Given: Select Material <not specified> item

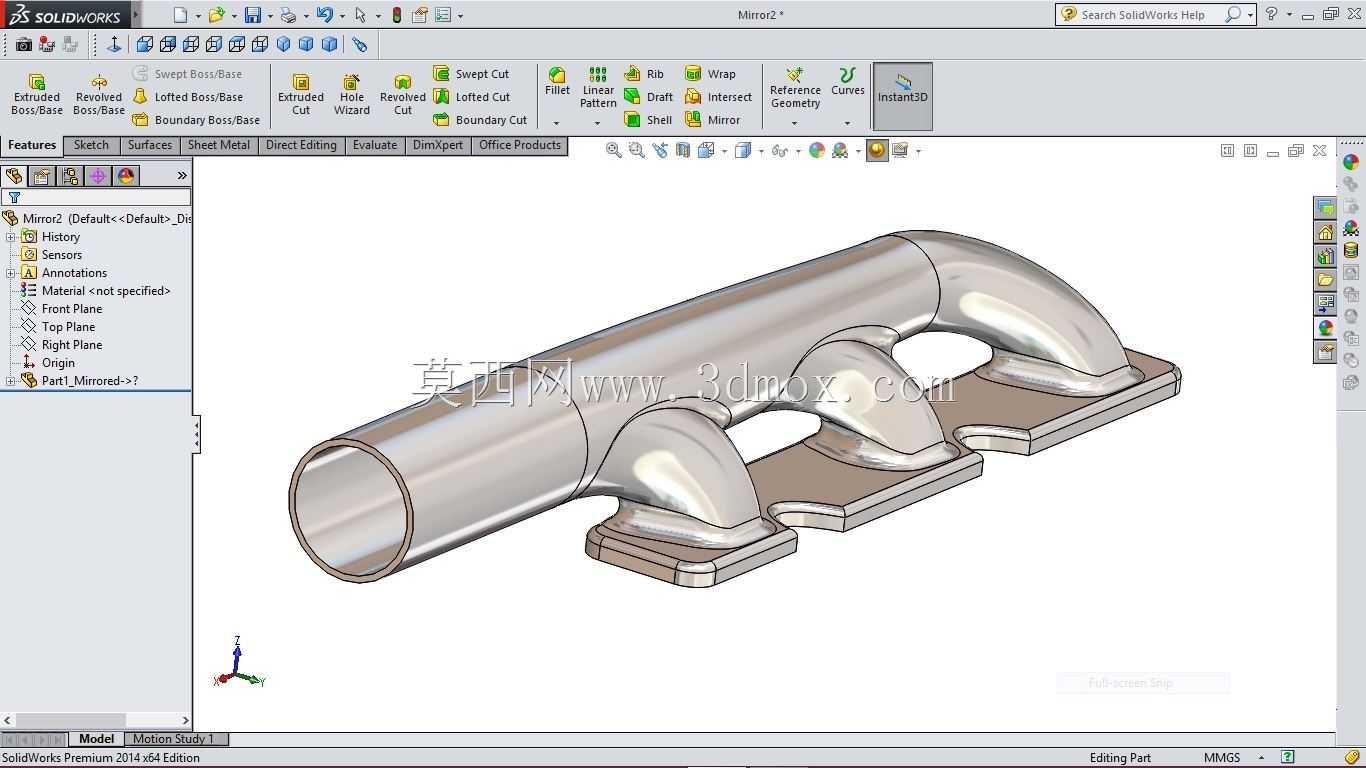Looking at the screenshot, I should tap(95, 291).
